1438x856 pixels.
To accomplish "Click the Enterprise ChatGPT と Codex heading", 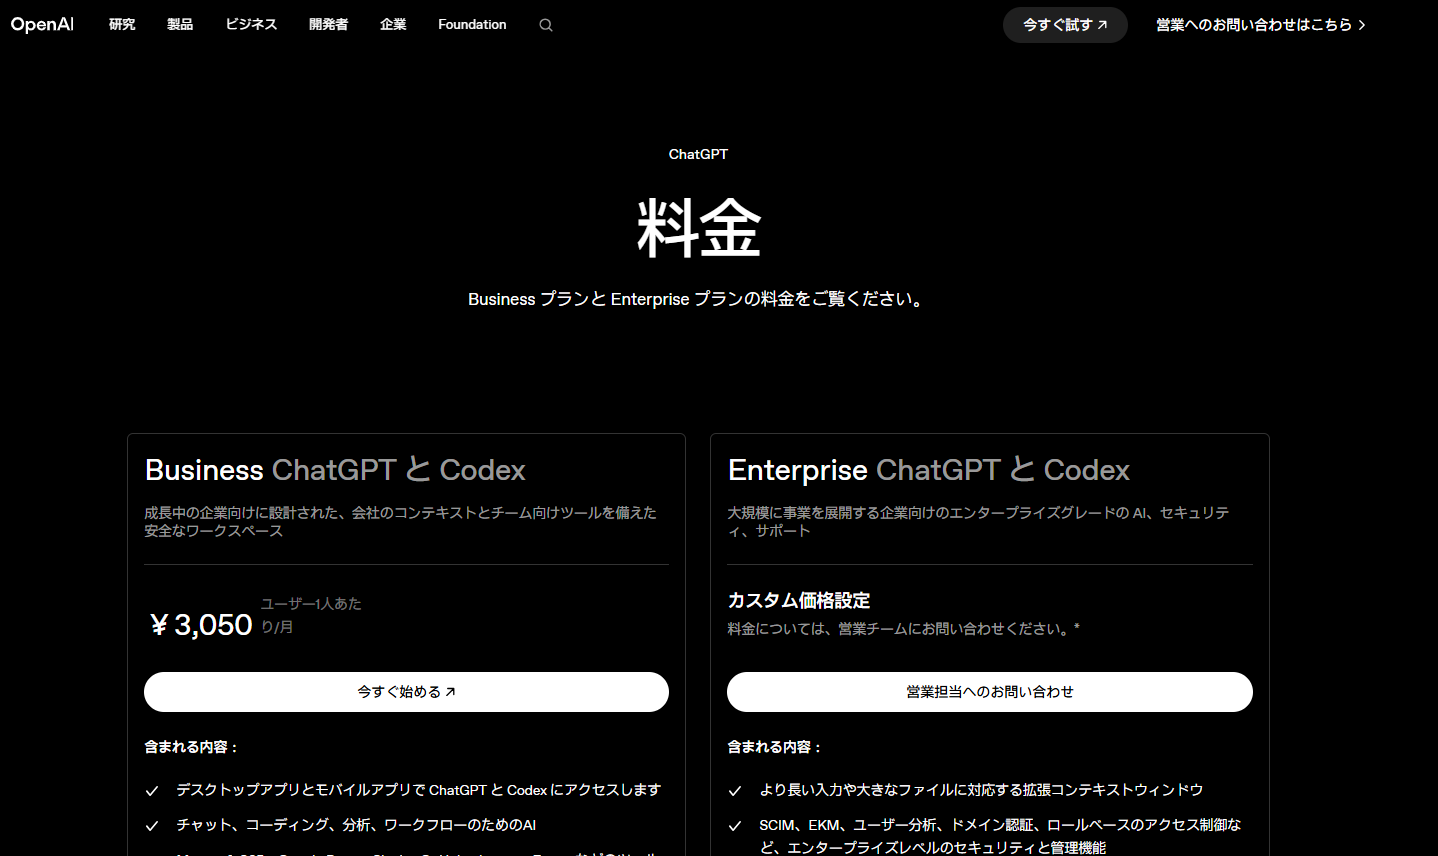I will tap(929, 470).
